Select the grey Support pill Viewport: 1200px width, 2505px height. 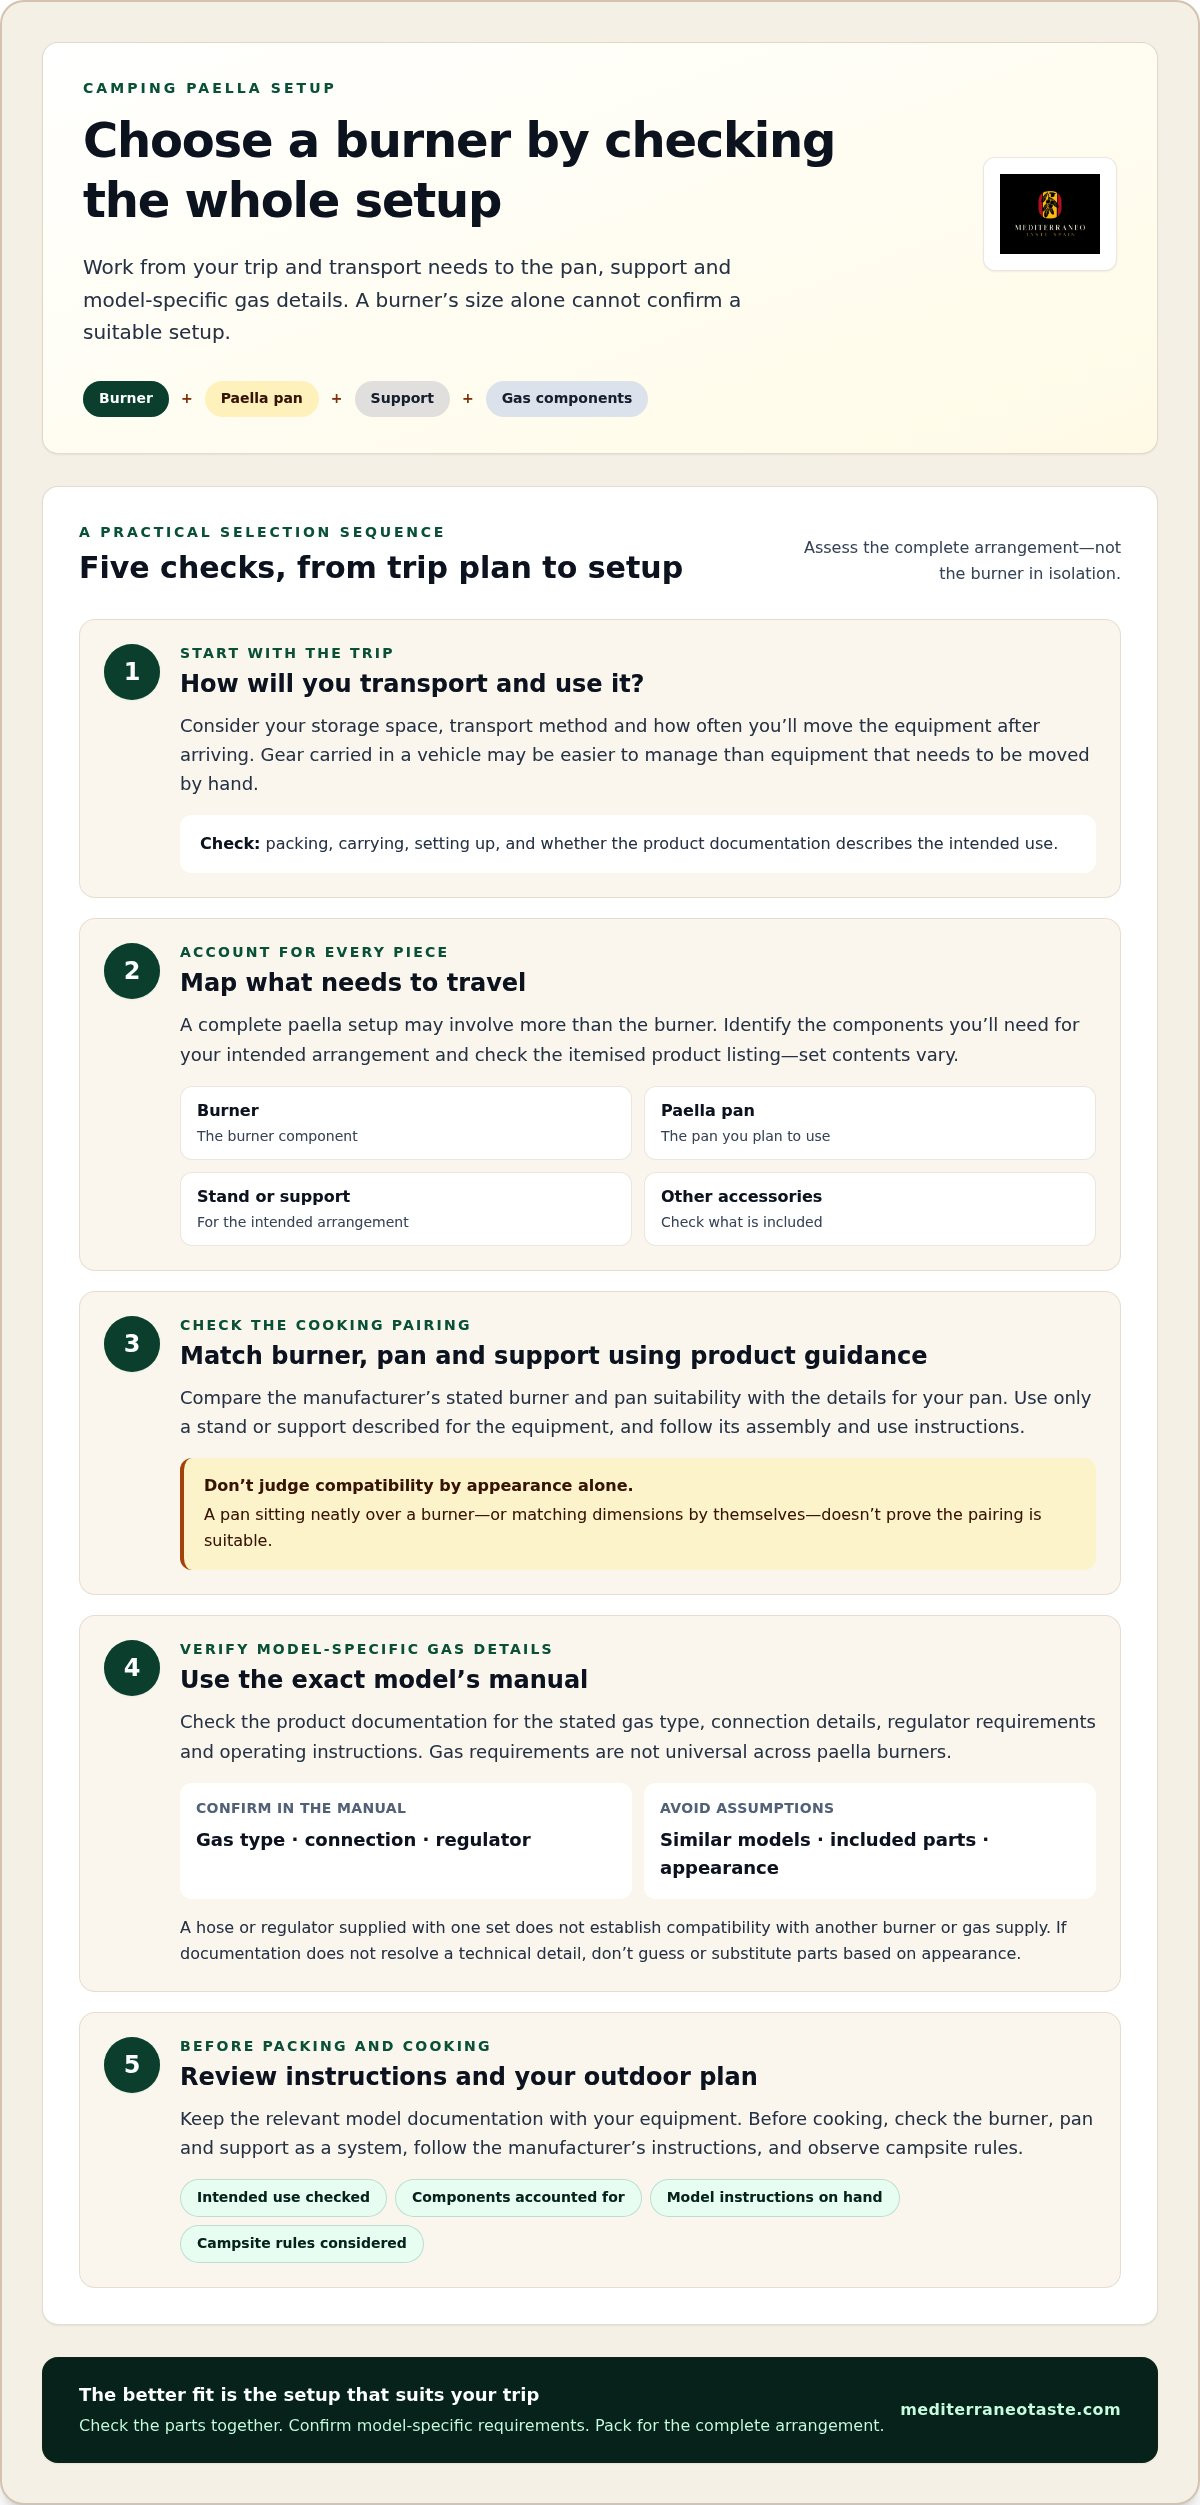[x=402, y=399]
